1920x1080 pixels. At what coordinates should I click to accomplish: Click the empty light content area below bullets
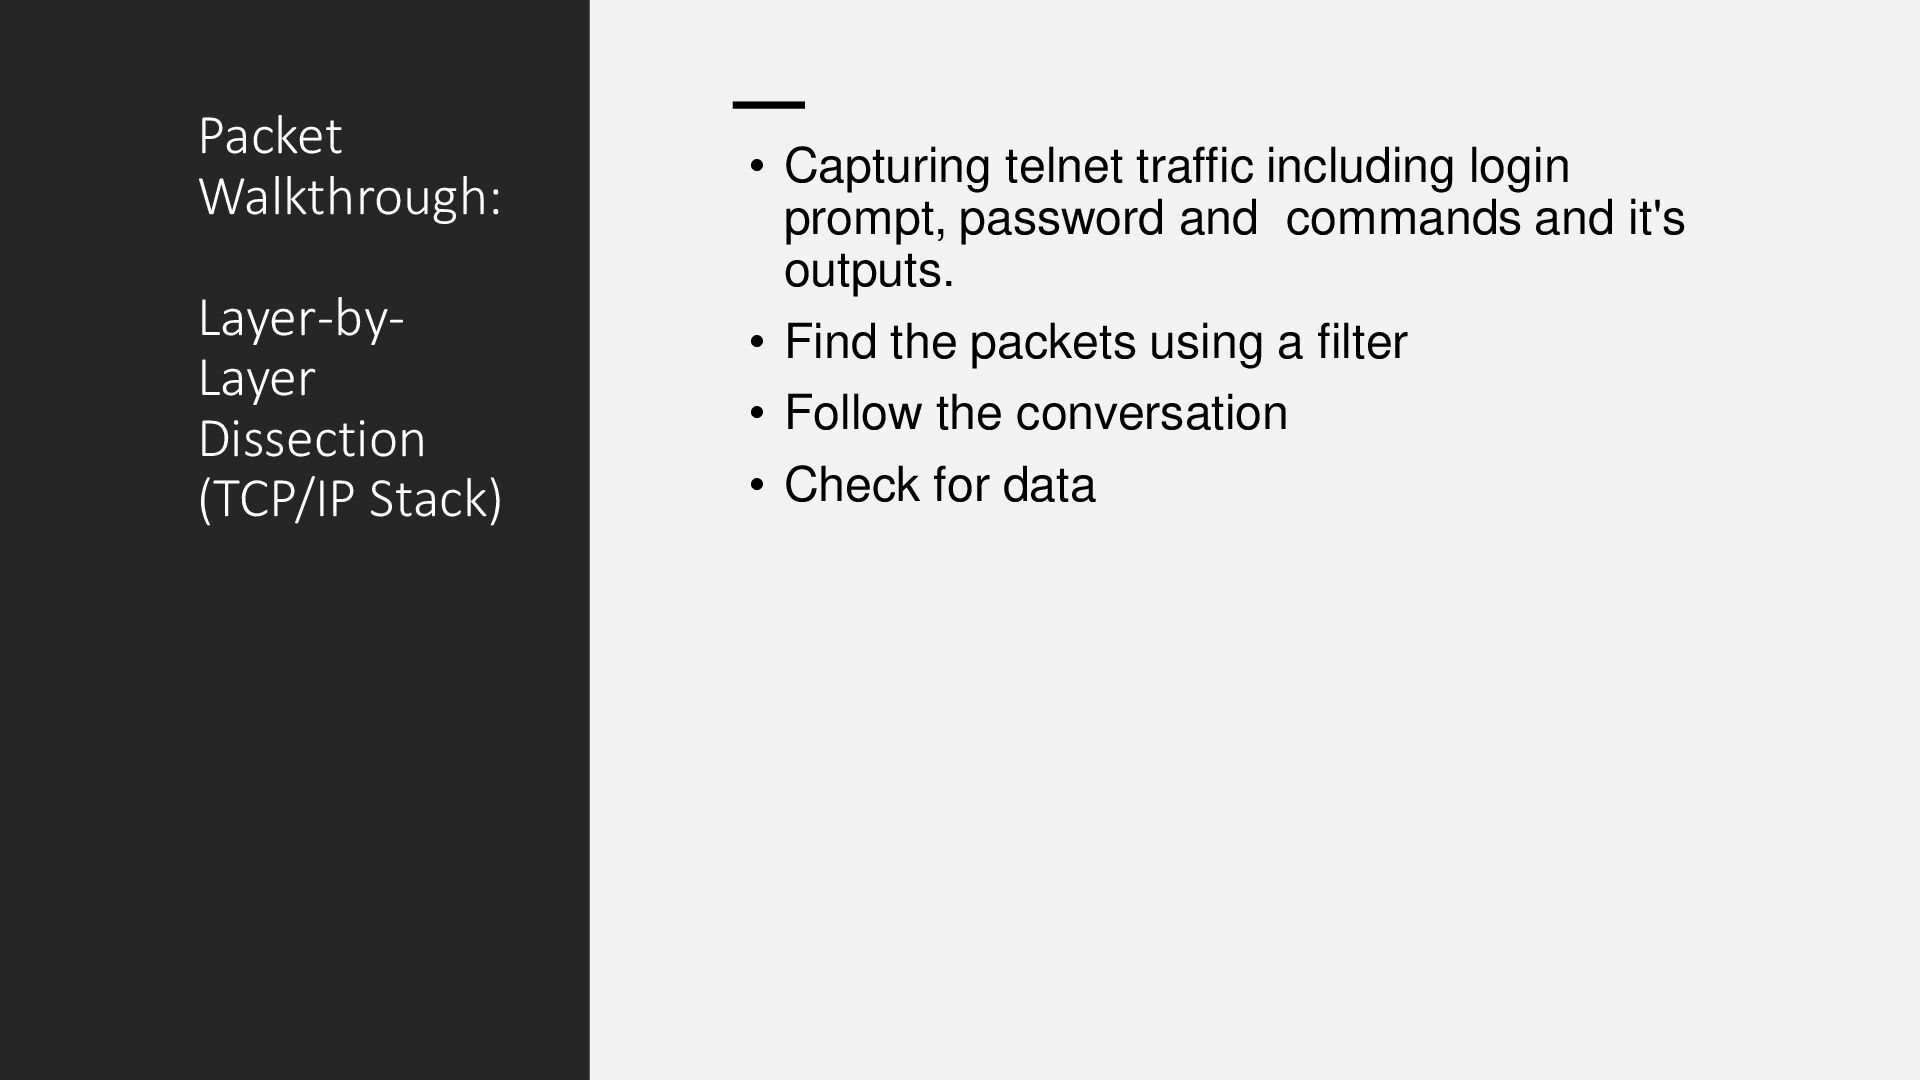(x=1255, y=800)
